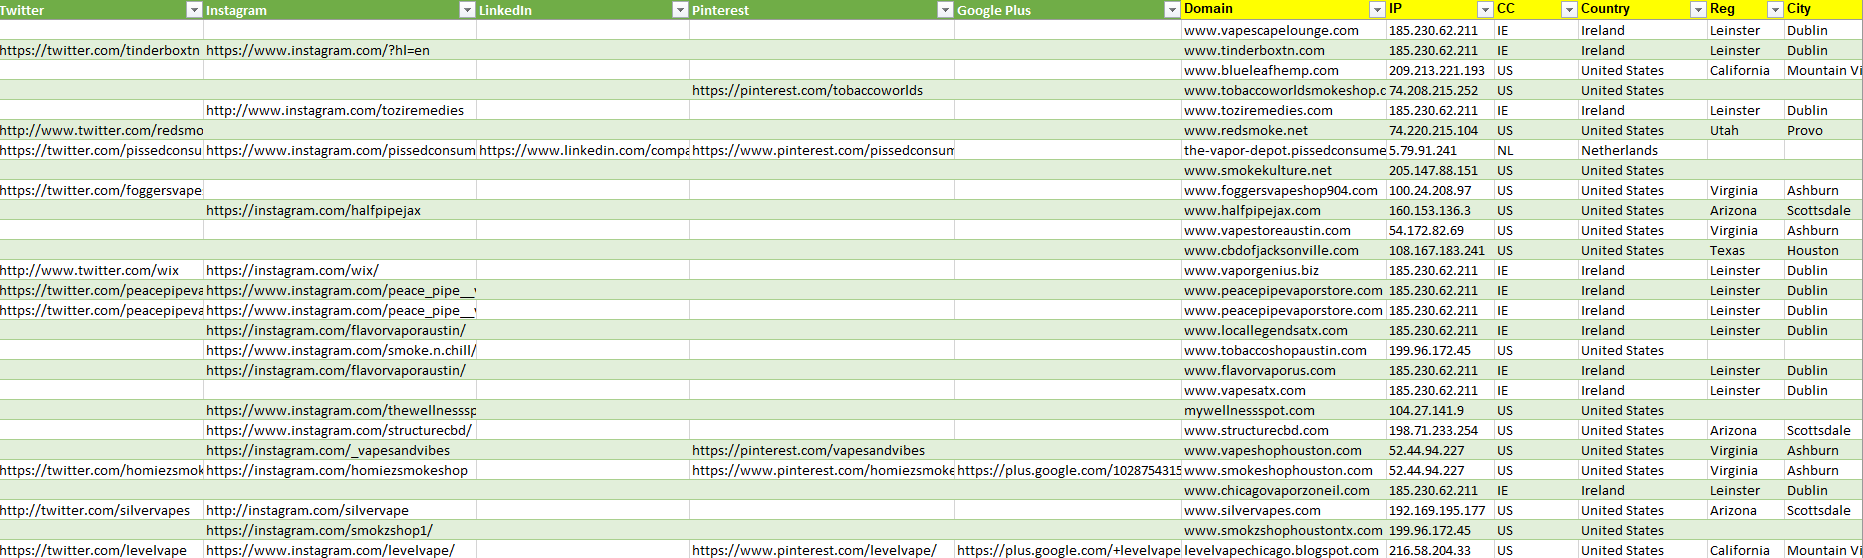Viewport: 1863px width, 558px height.
Task: Open the Google Plus column filter dropdown
Action: (1172, 10)
